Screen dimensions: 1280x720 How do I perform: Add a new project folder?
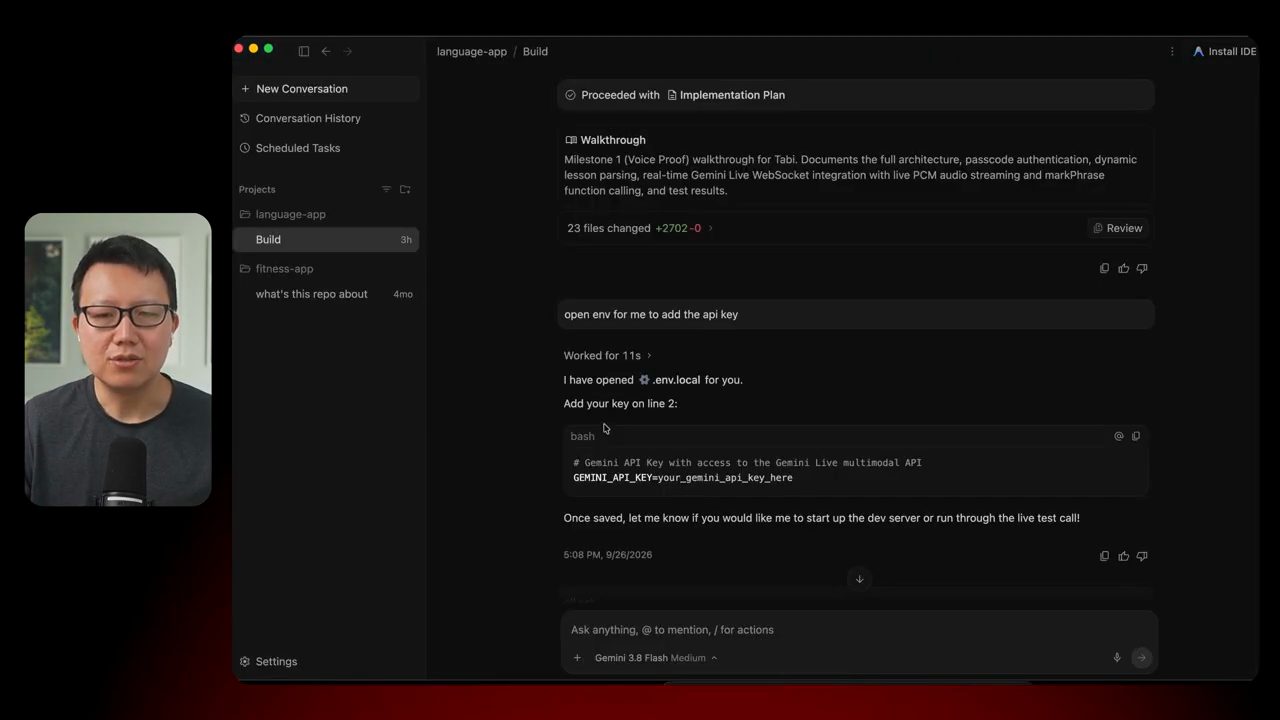(405, 189)
